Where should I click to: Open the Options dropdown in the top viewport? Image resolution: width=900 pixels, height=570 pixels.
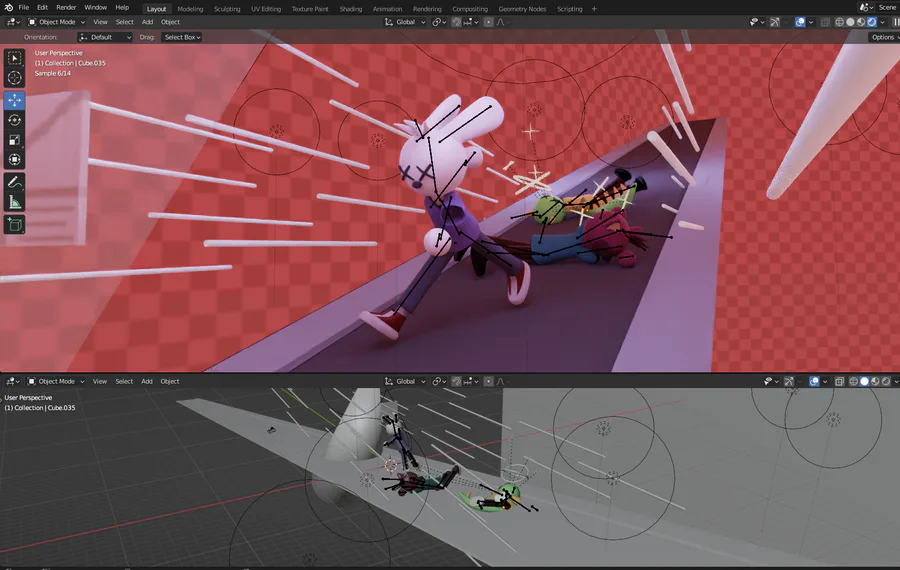click(x=884, y=37)
